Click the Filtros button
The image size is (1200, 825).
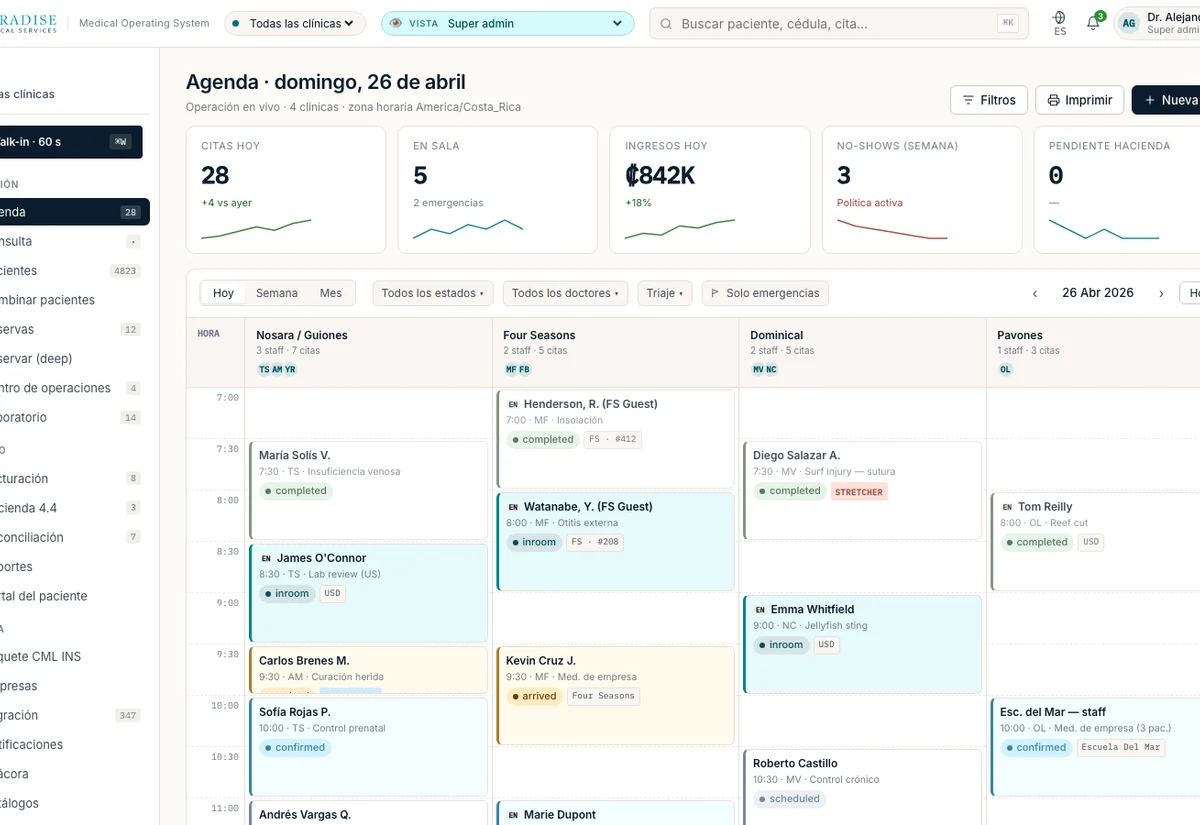pyautogui.click(x=988, y=100)
